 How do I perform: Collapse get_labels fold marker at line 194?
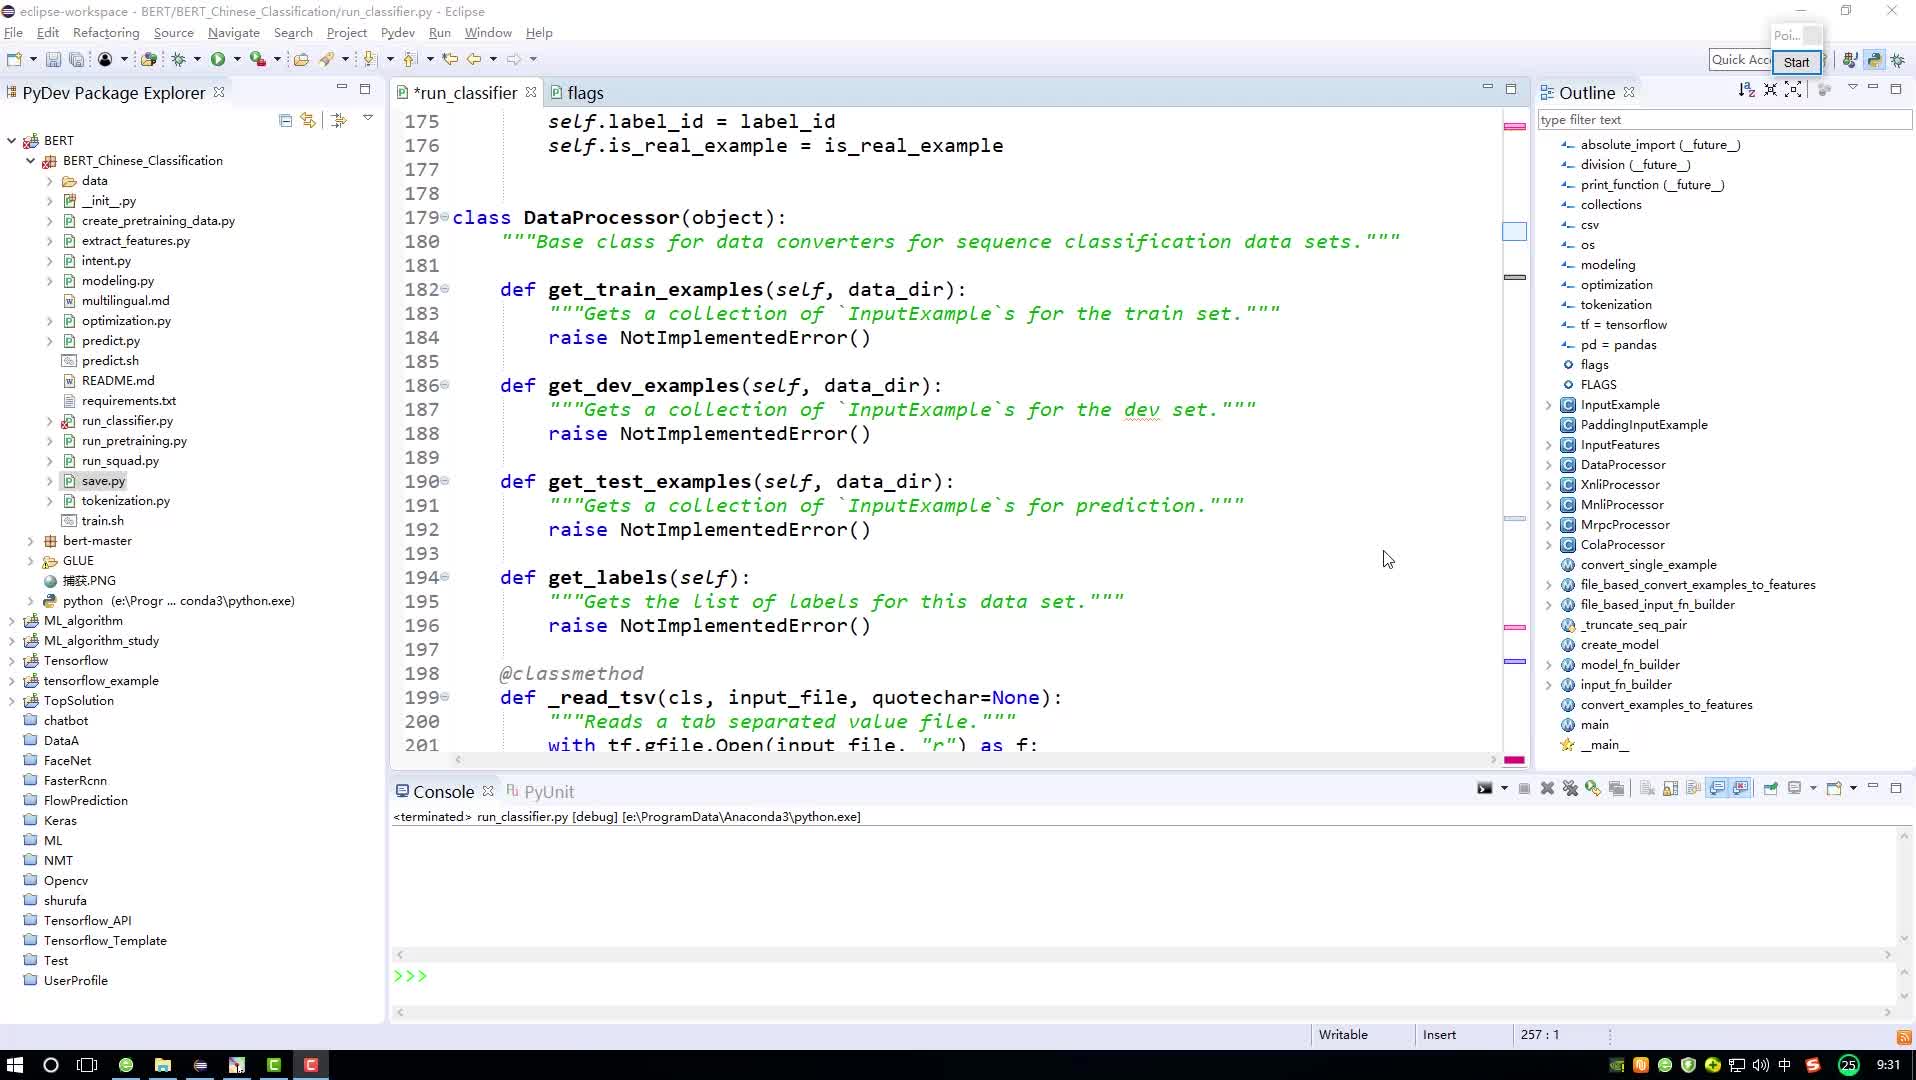445,577
